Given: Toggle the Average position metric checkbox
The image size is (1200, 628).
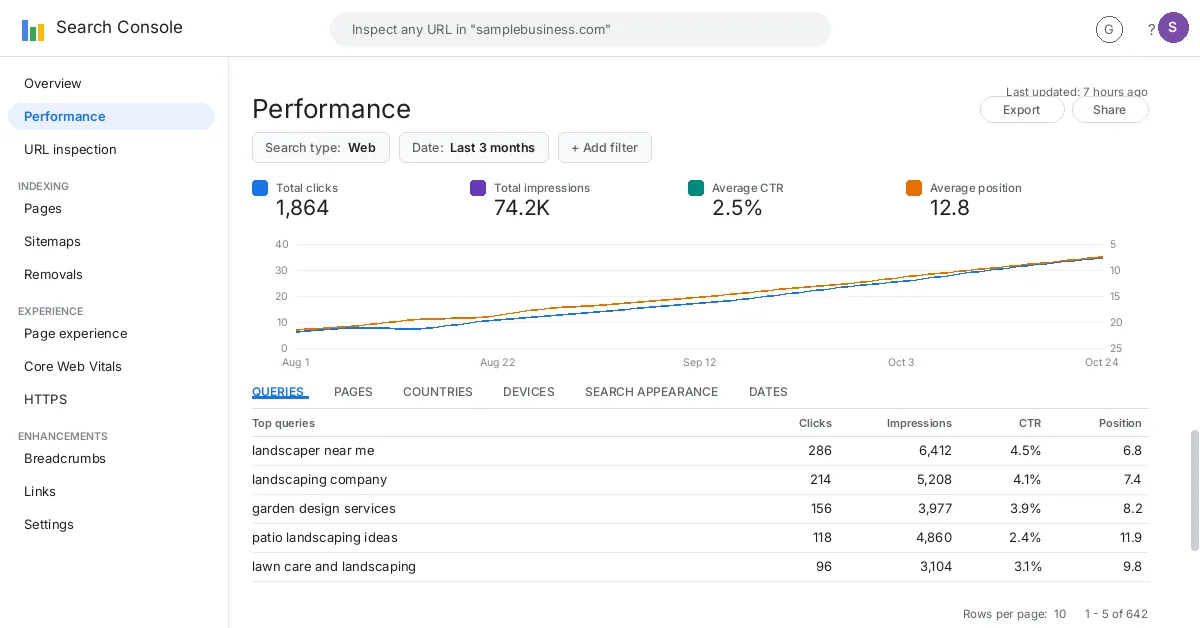Looking at the screenshot, I should coord(914,188).
